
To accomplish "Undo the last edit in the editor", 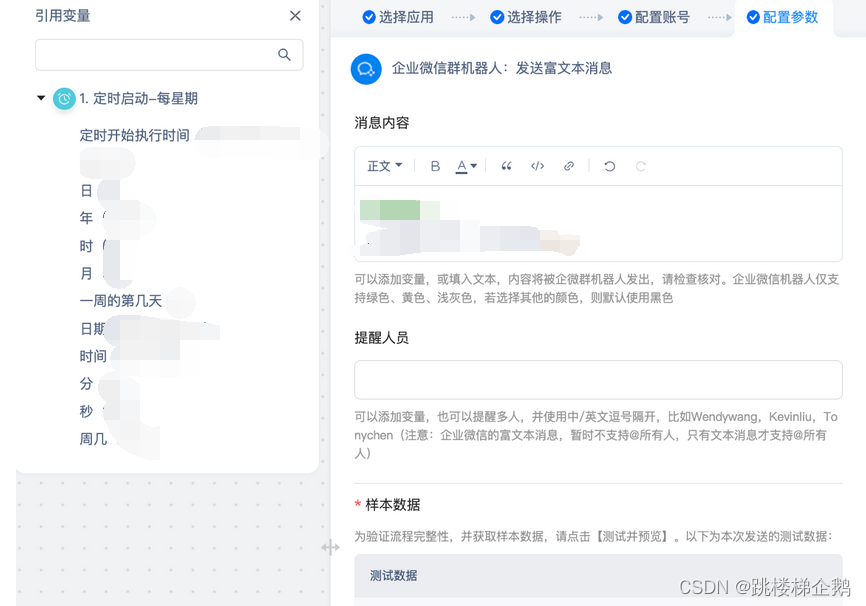I will point(609,166).
